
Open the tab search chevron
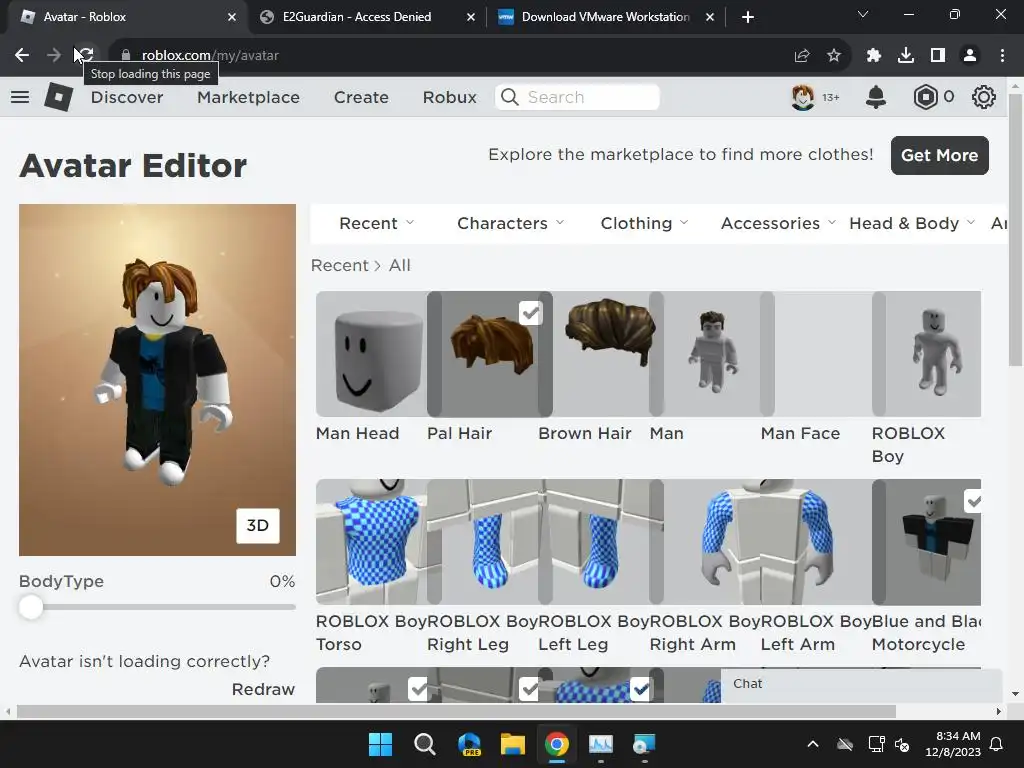click(863, 14)
